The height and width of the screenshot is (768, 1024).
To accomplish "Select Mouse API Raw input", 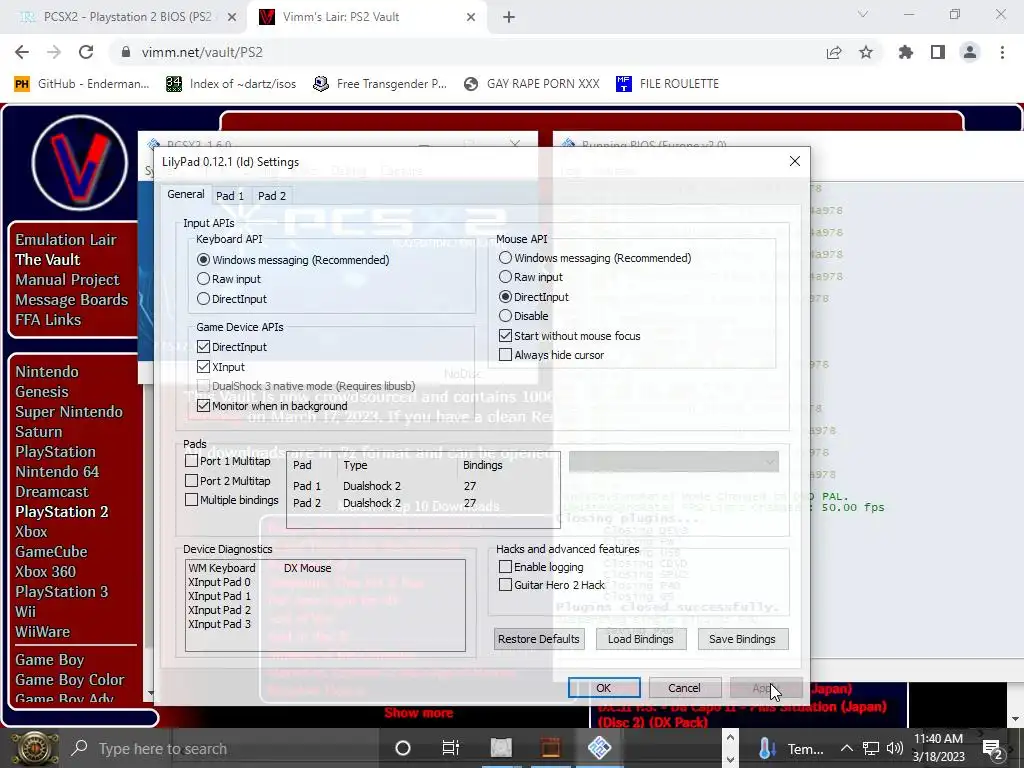I will click(x=505, y=277).
